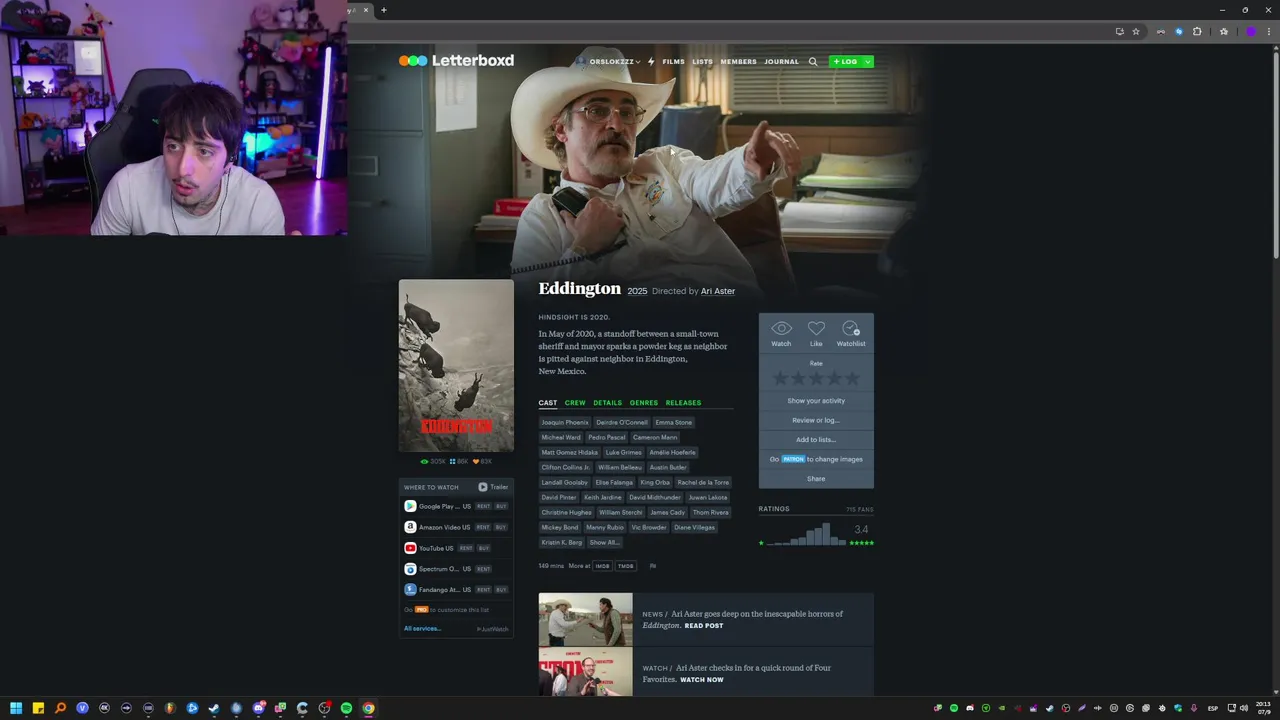Click the PATRON badge link

pyautogui.click(x=793, y=459)
